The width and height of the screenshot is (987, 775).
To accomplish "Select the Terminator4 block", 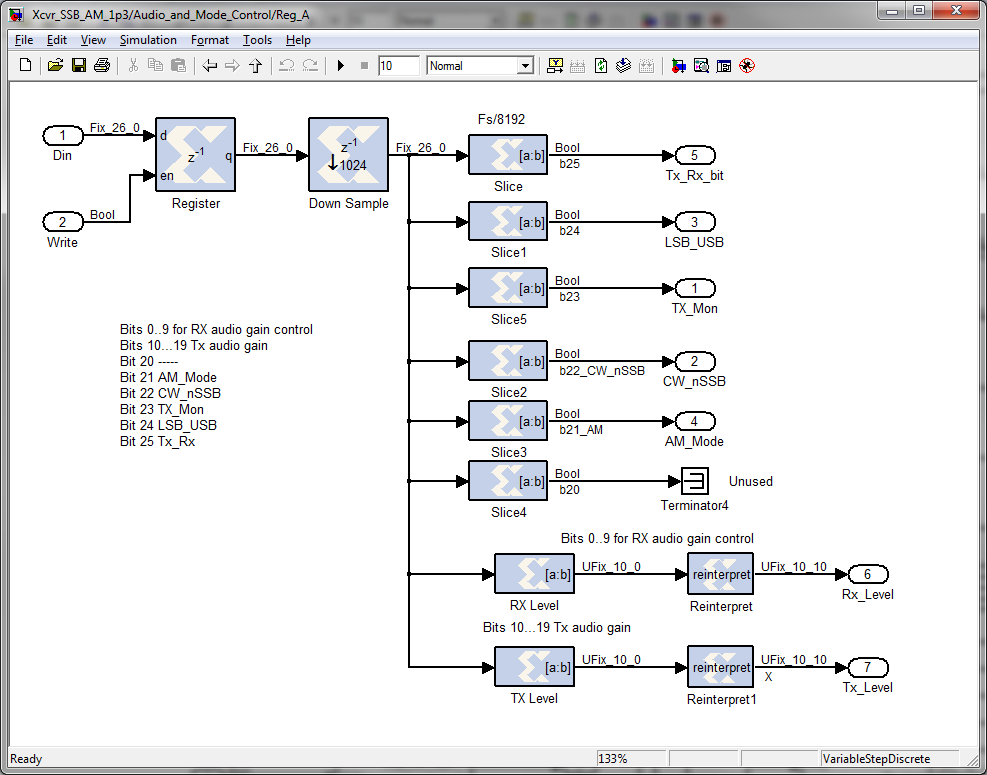I will [x=695, y=481].
